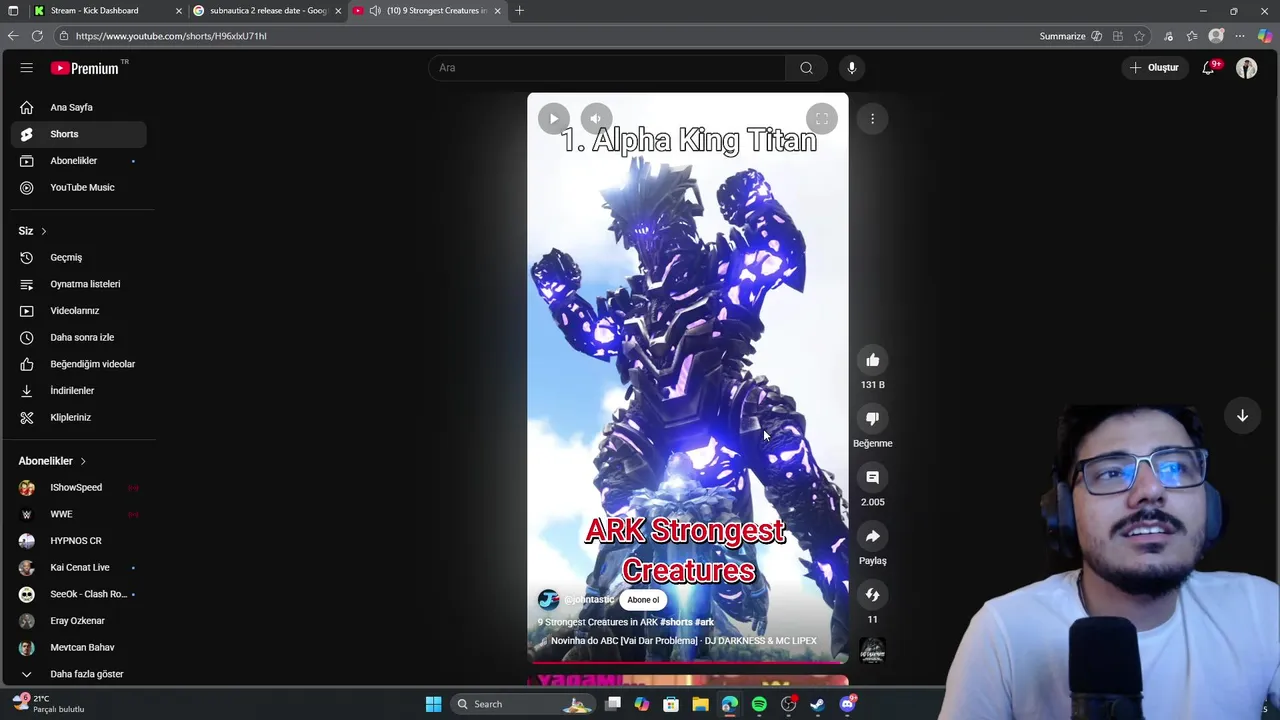Like the Short showing 131 B
The width and height of the screenshot is (1280, 720).
point(873,360)
